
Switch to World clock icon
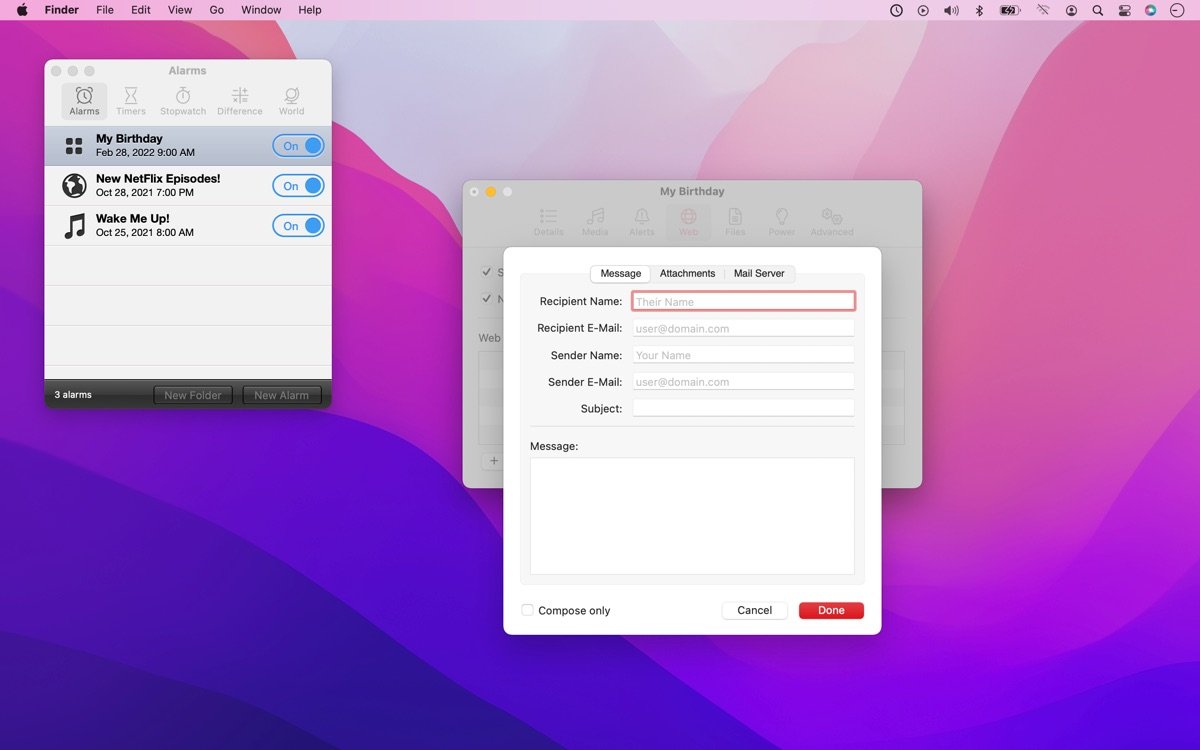(291, 100)
